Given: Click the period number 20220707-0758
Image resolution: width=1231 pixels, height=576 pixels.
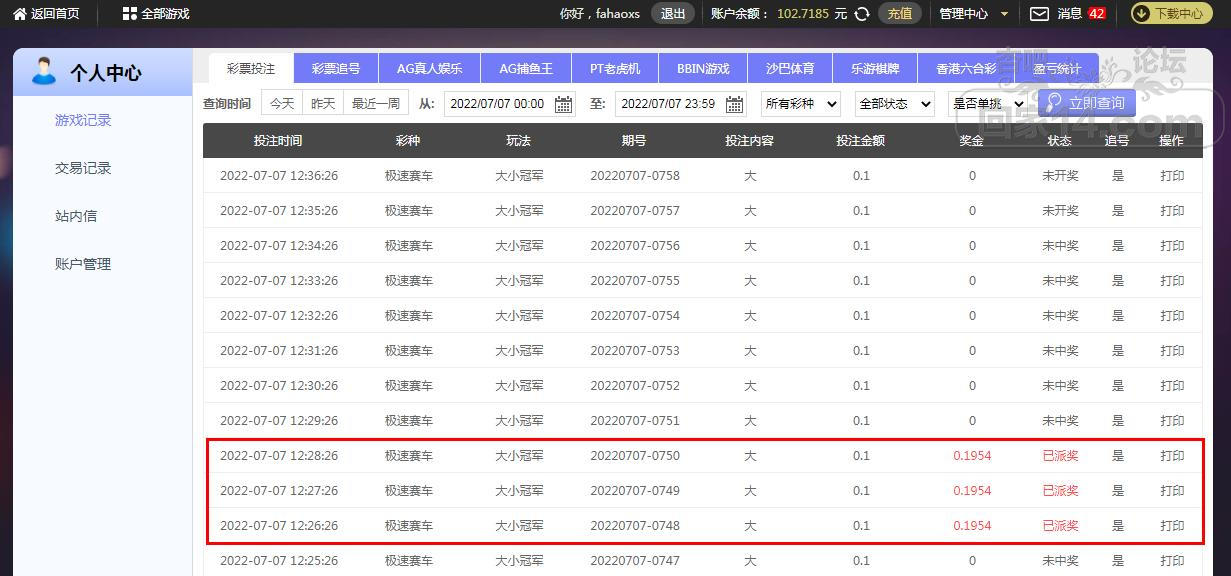Looking at the screenshot, I should coord(635,176).
